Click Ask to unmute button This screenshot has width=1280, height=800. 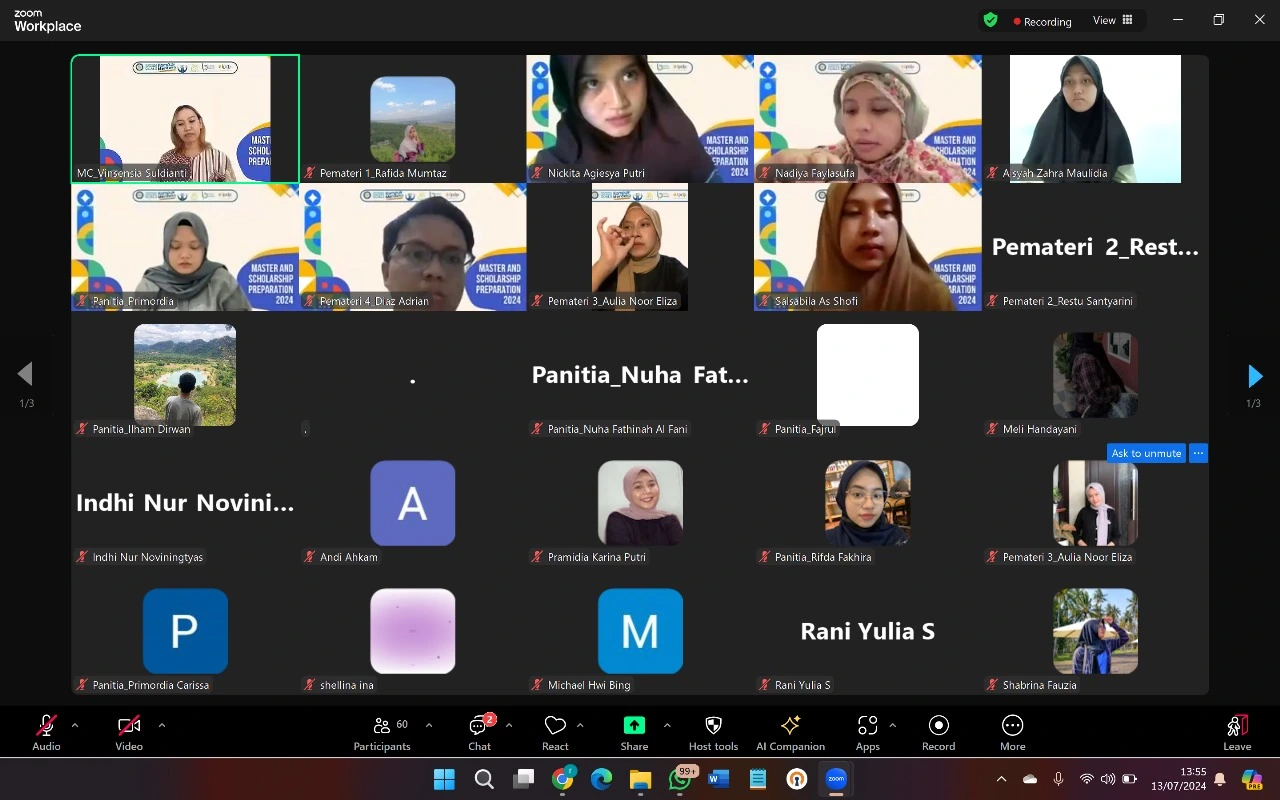(x=1146, y=453)
